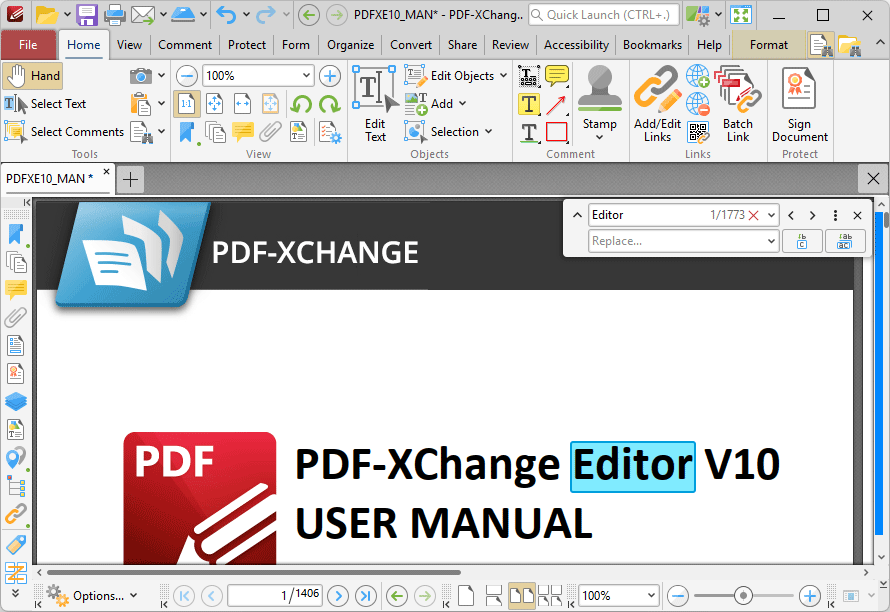Rotate the view counter-clockwise
Screen dimensions: 890x612
coord(301,104)
